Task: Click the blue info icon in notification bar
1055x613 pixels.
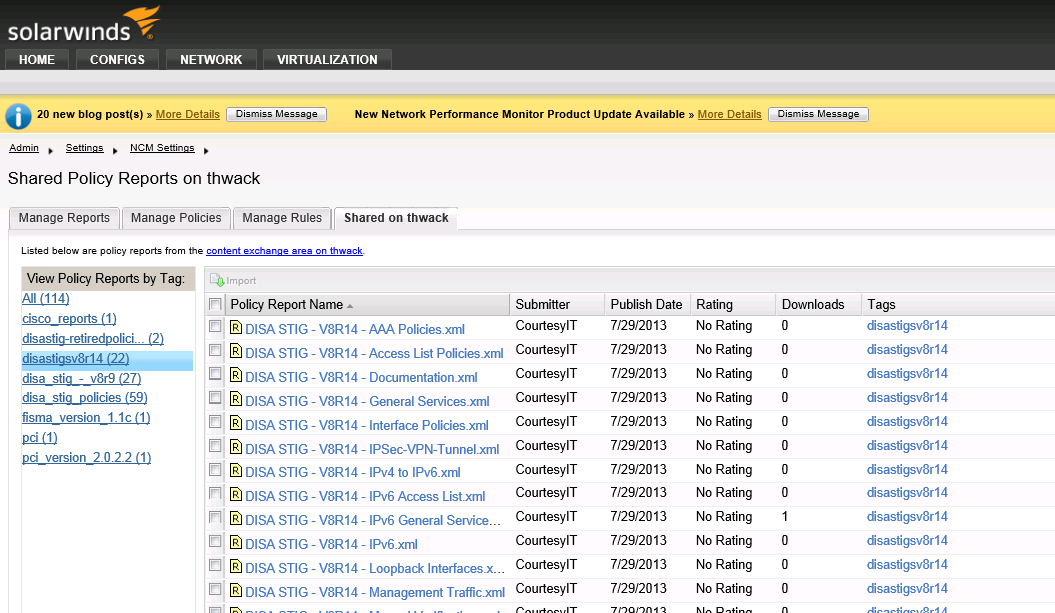Action: coord(18,116)
